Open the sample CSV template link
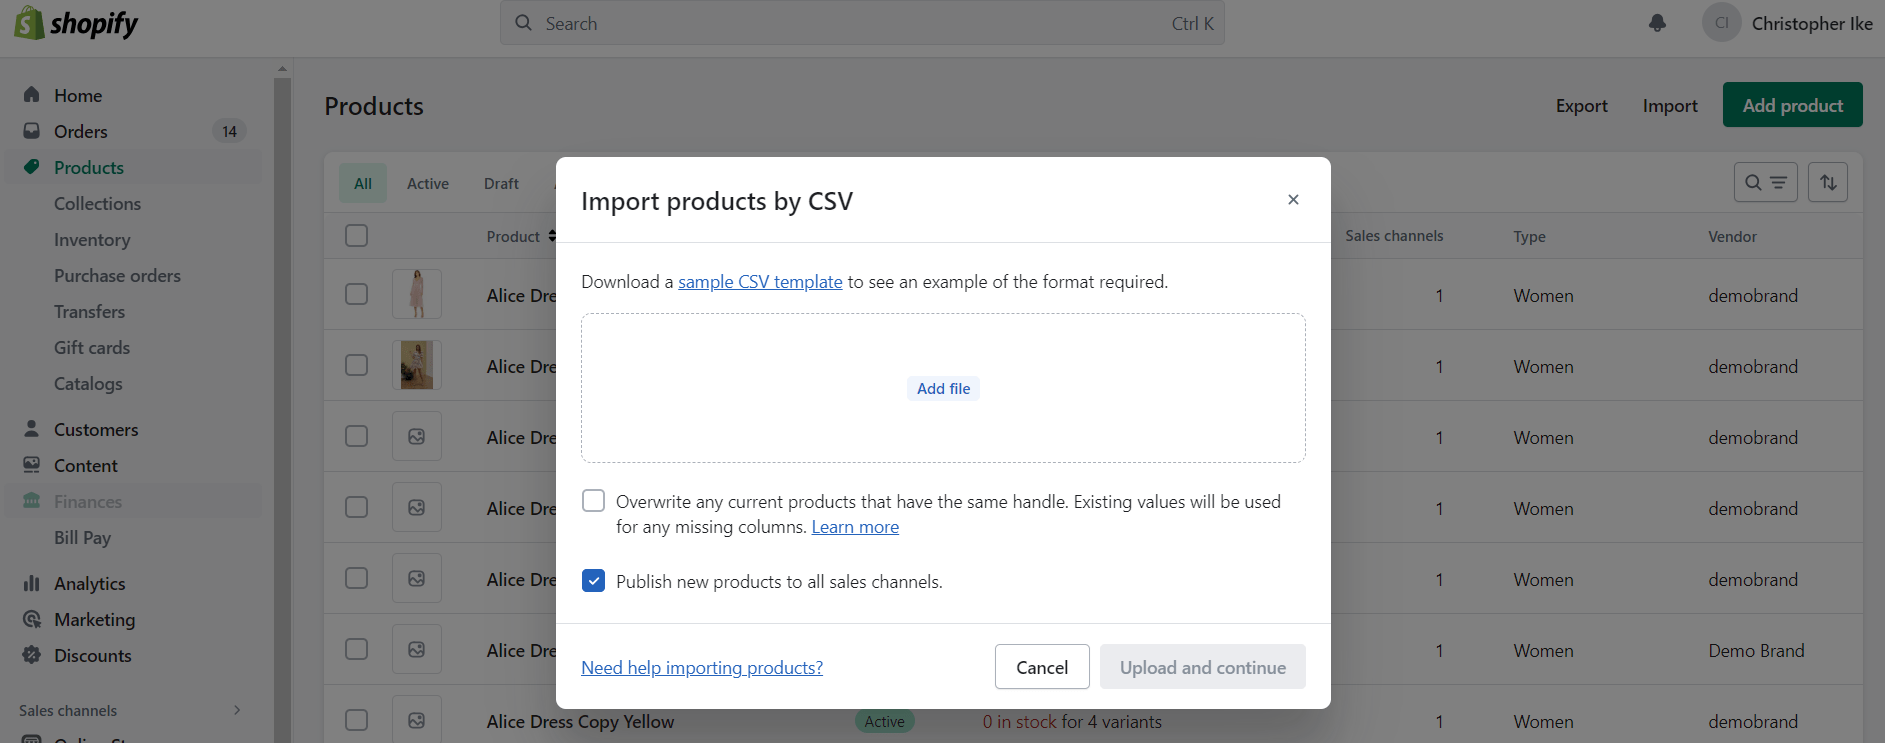 (x=760, y=282)
